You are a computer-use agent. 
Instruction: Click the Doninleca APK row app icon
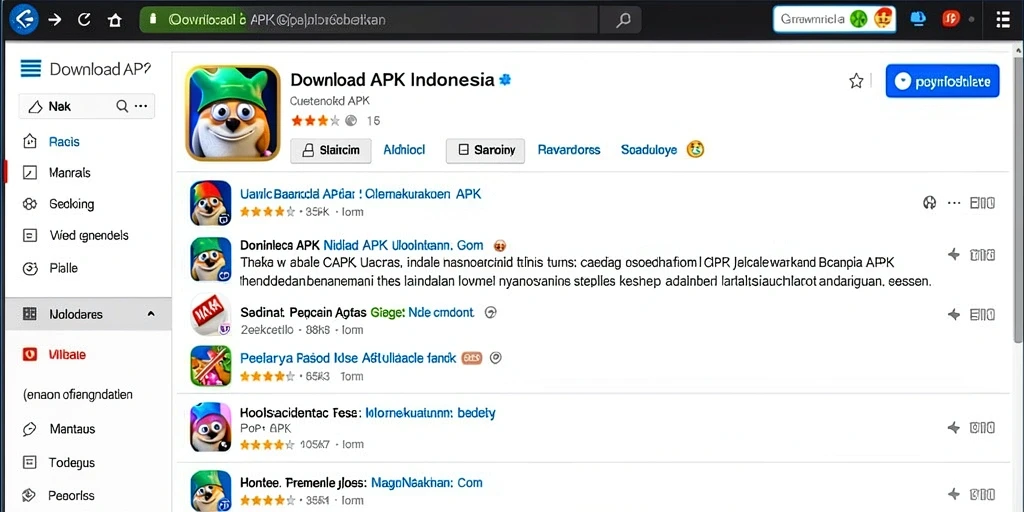point(210,259)
